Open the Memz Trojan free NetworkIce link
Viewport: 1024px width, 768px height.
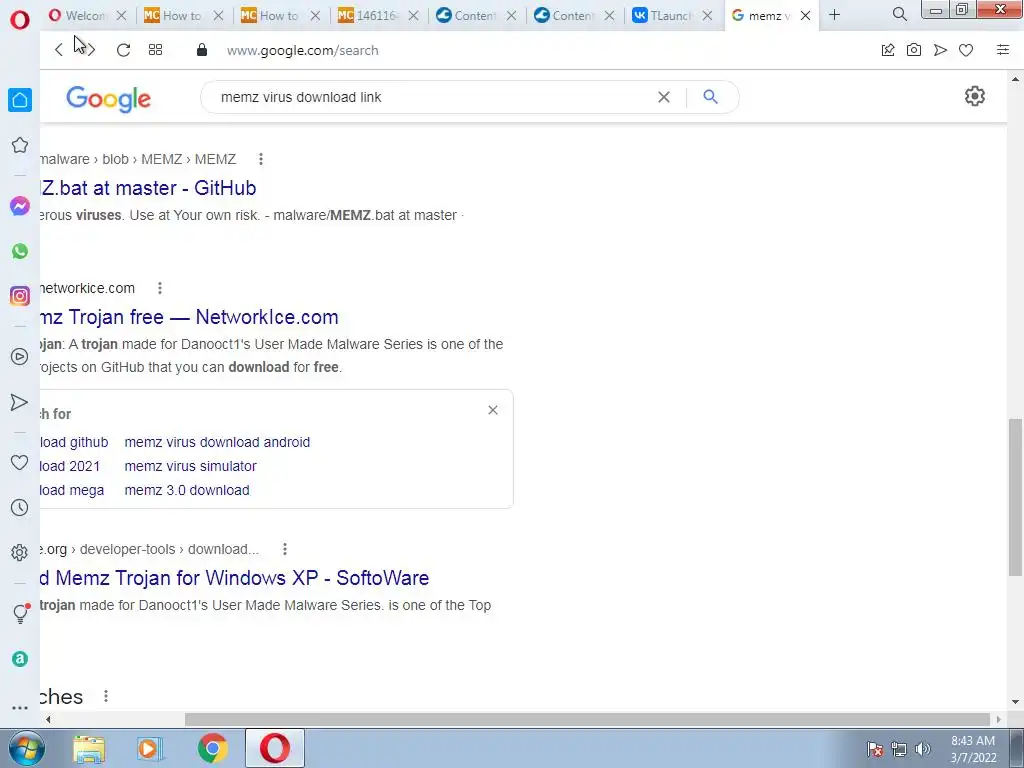(x=189, y=317)
